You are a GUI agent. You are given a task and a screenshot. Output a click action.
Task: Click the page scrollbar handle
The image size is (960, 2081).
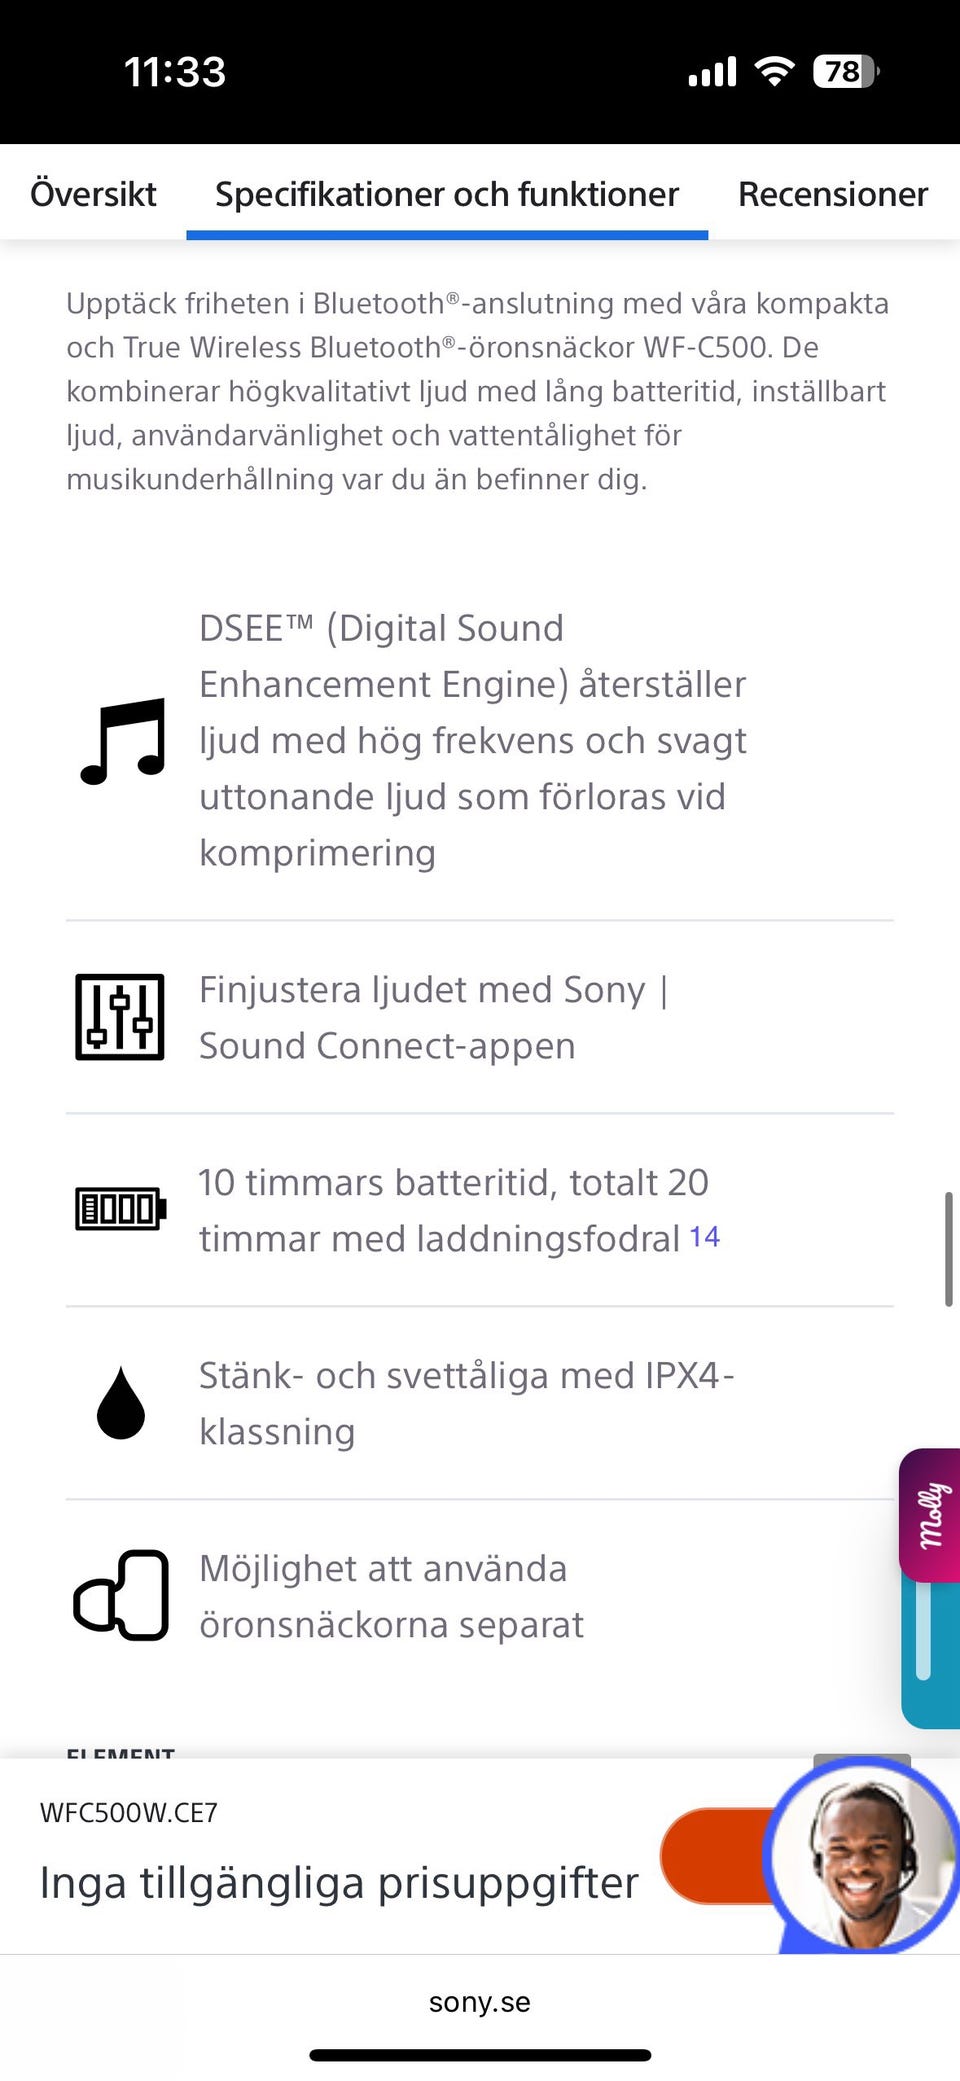(948, 1249)
